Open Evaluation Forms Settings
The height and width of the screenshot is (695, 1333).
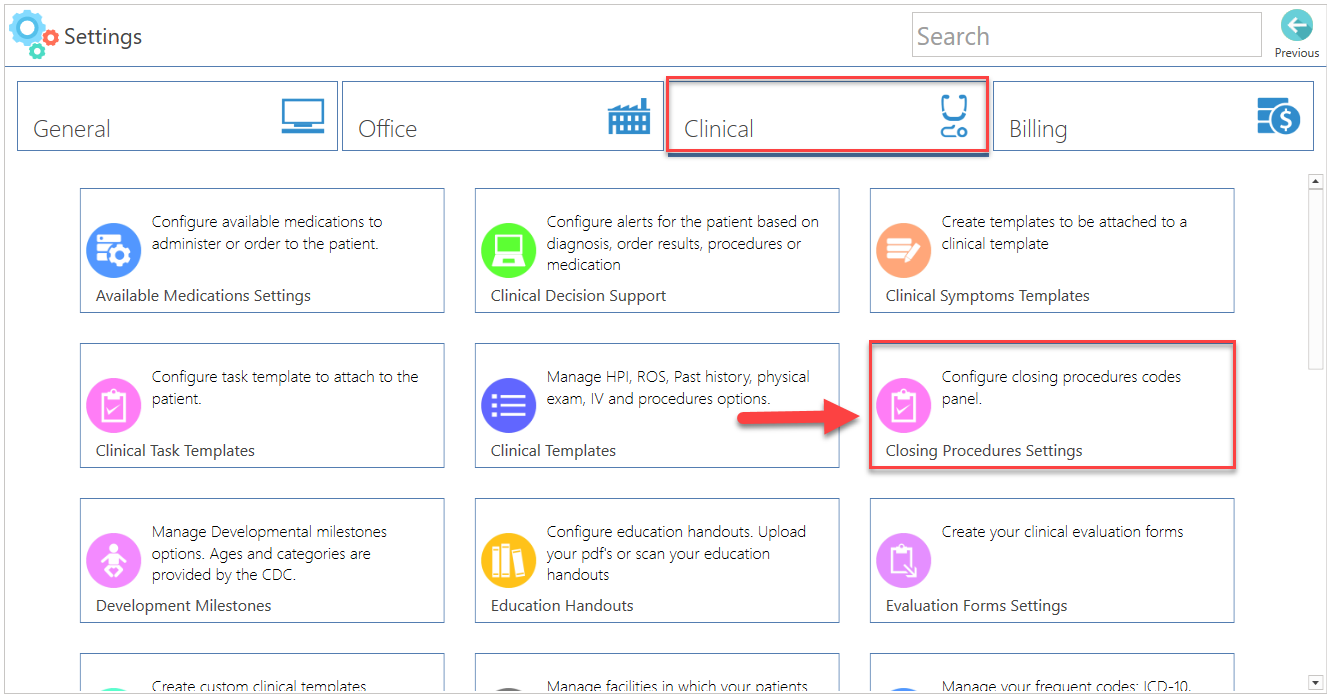(1052, 560)
